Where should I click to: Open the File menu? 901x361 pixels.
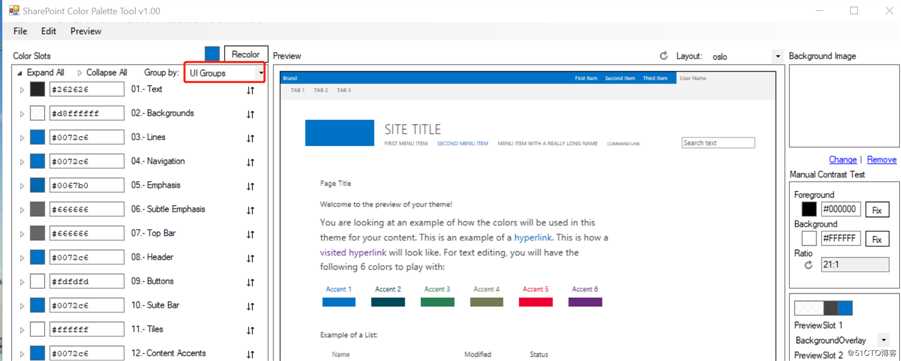coord(20,31)
